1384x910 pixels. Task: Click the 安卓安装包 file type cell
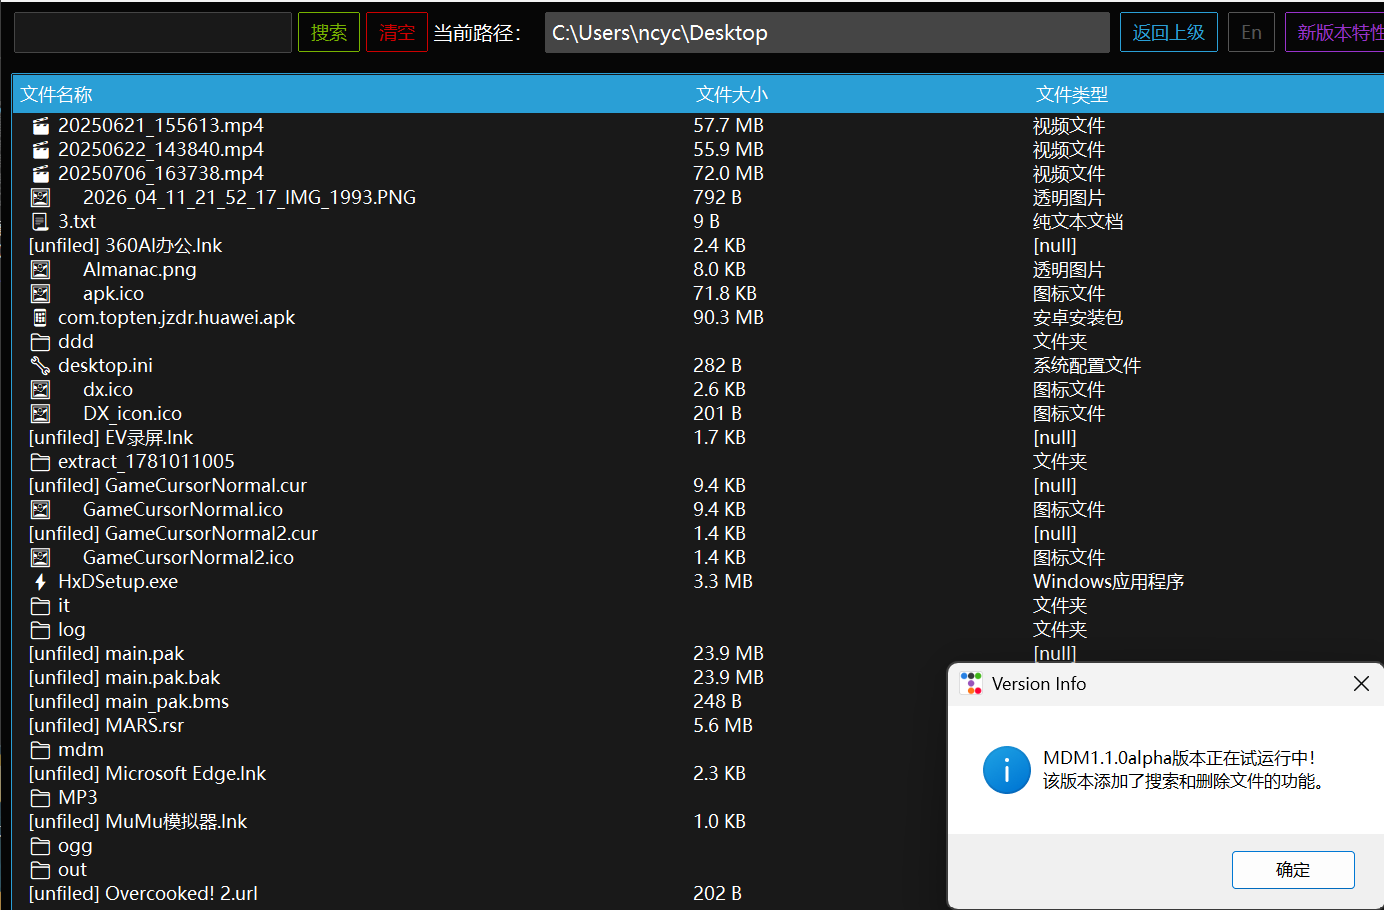(1078, 318)
